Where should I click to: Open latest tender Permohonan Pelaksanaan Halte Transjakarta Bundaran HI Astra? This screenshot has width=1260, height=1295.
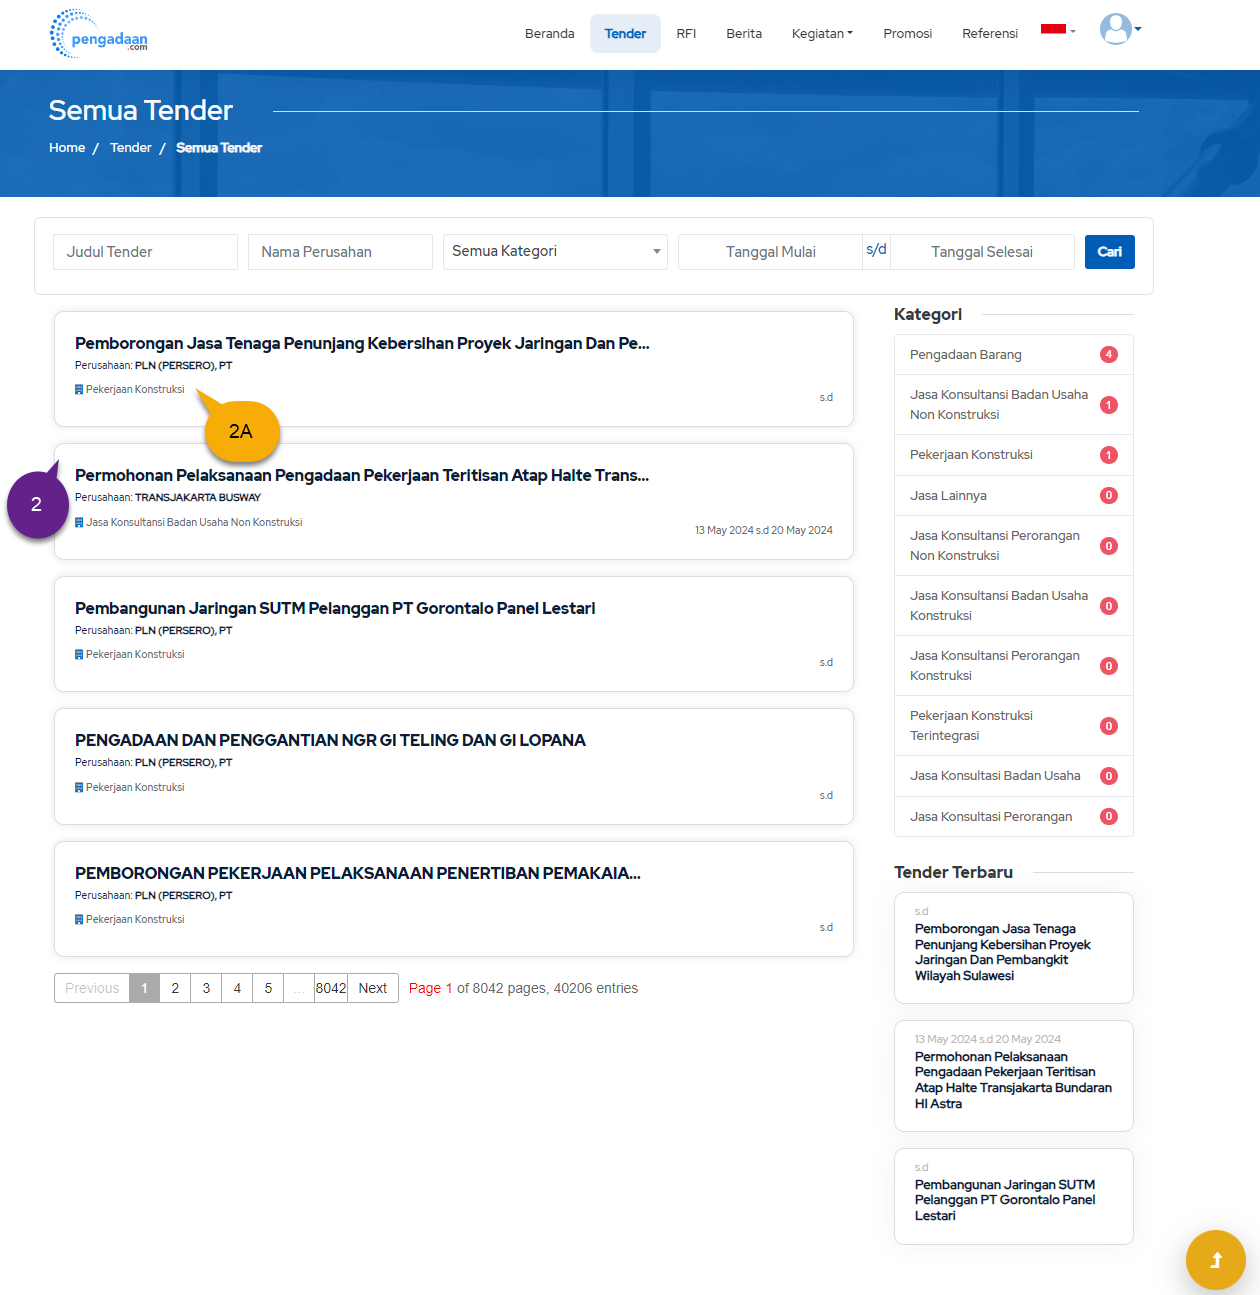coord(1013,1080)
